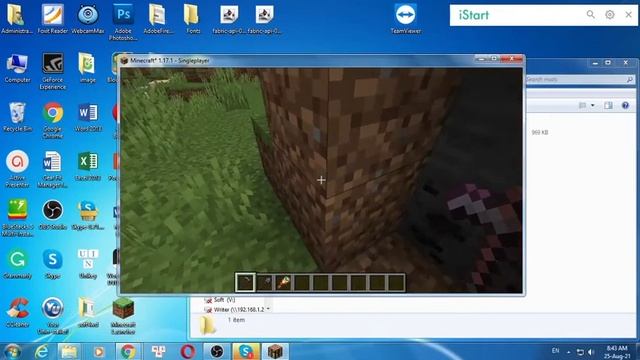Viewport: 640px width, 360px height.
Task: Click the Explorer window search box
Action: coord(580,80)
